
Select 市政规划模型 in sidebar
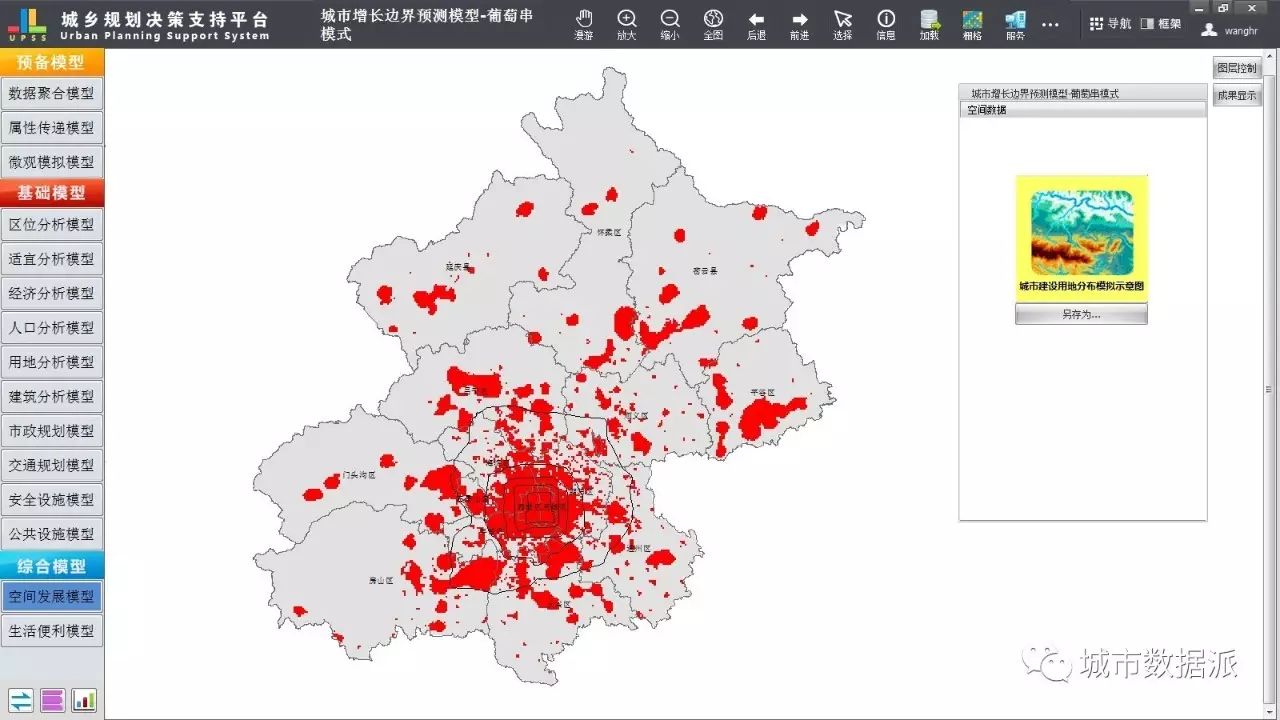(52, 431)
